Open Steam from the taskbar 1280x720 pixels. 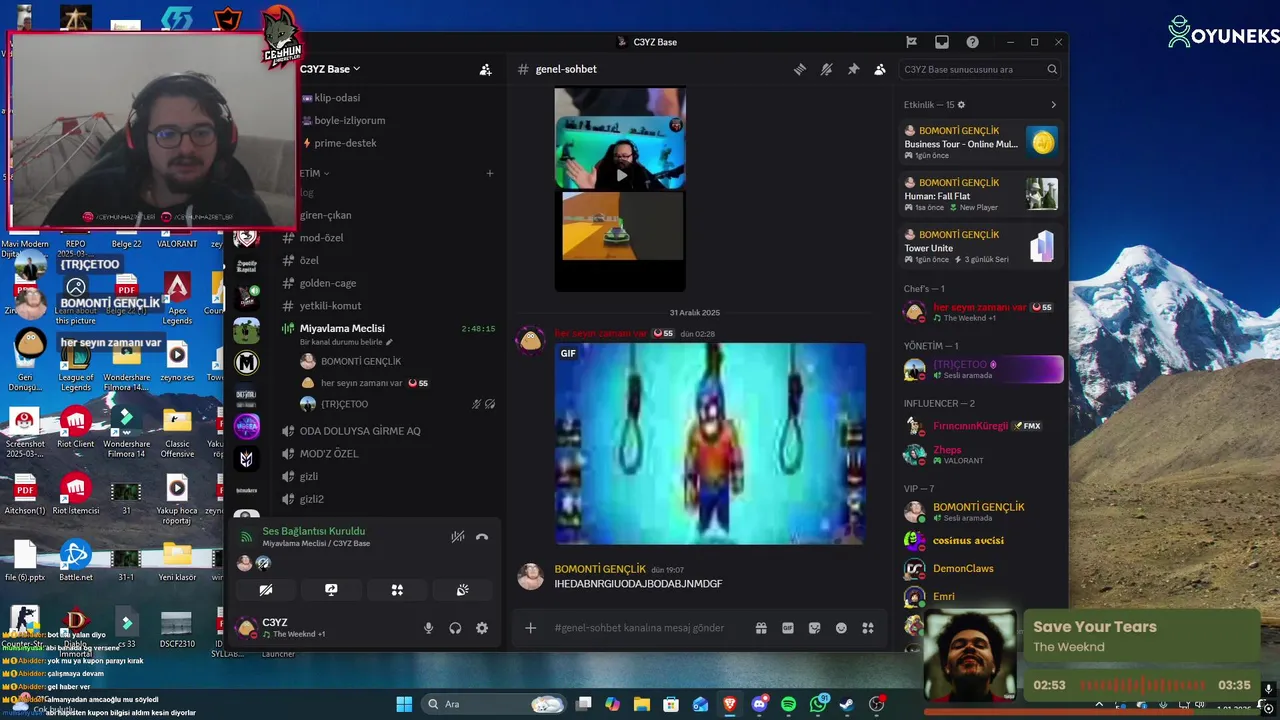pos(847,704)
